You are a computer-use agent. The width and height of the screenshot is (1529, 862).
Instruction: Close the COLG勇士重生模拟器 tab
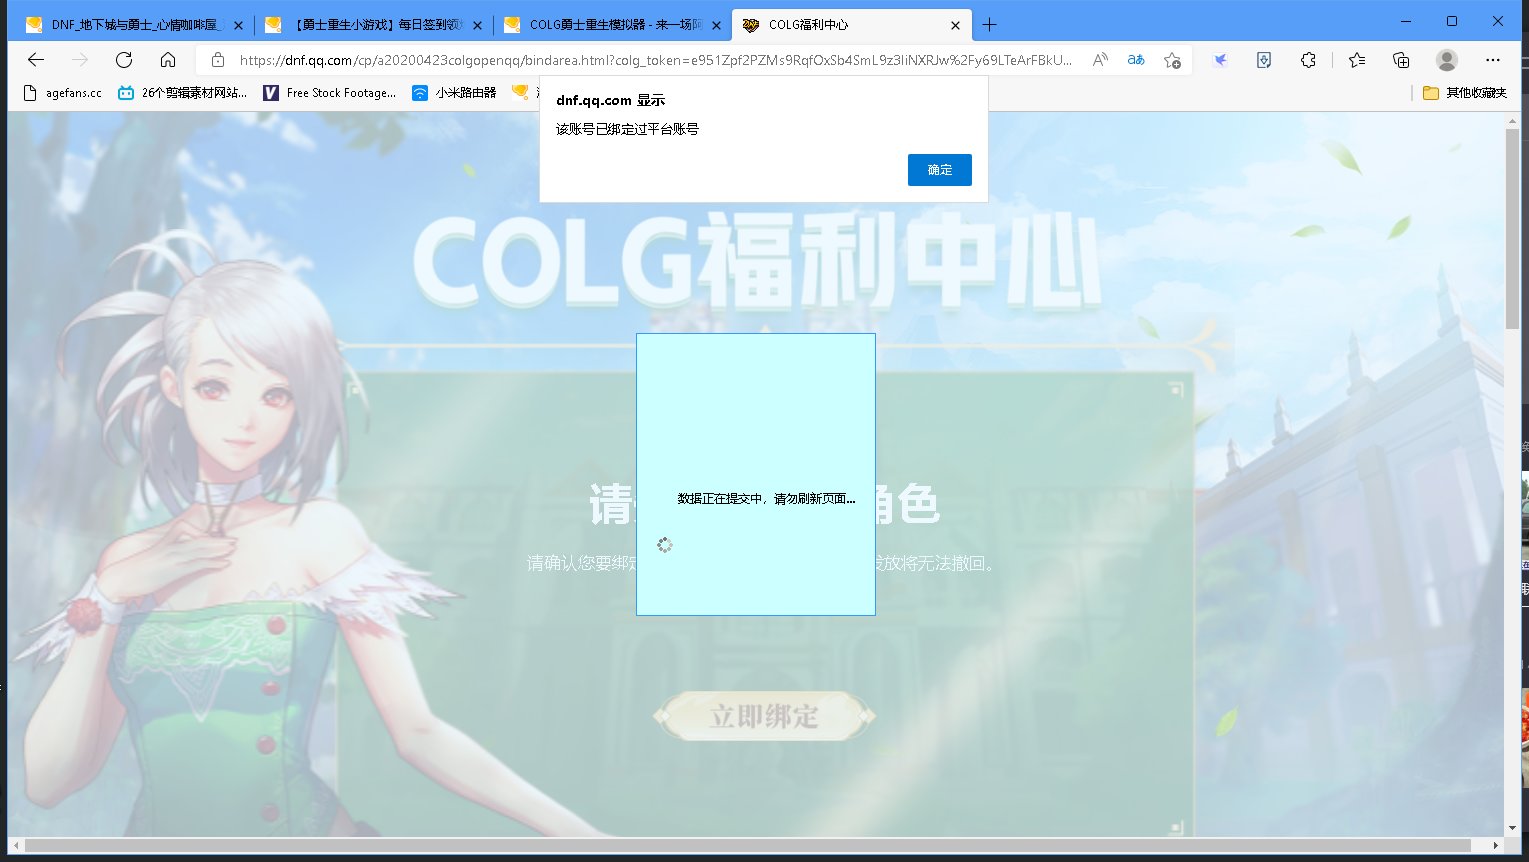click(717, 25)
